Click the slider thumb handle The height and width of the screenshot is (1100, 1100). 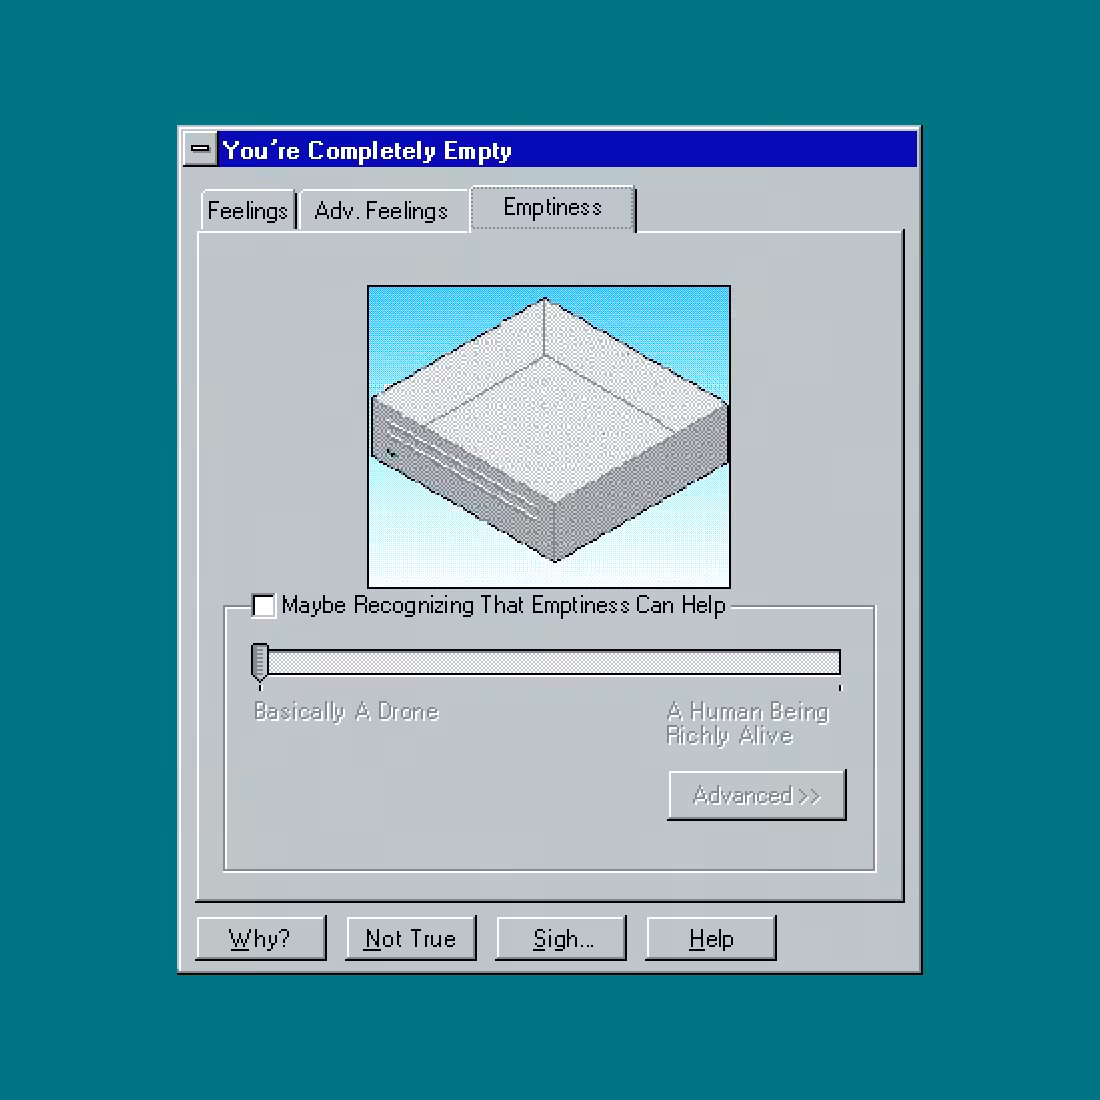(x=260, y=662)
